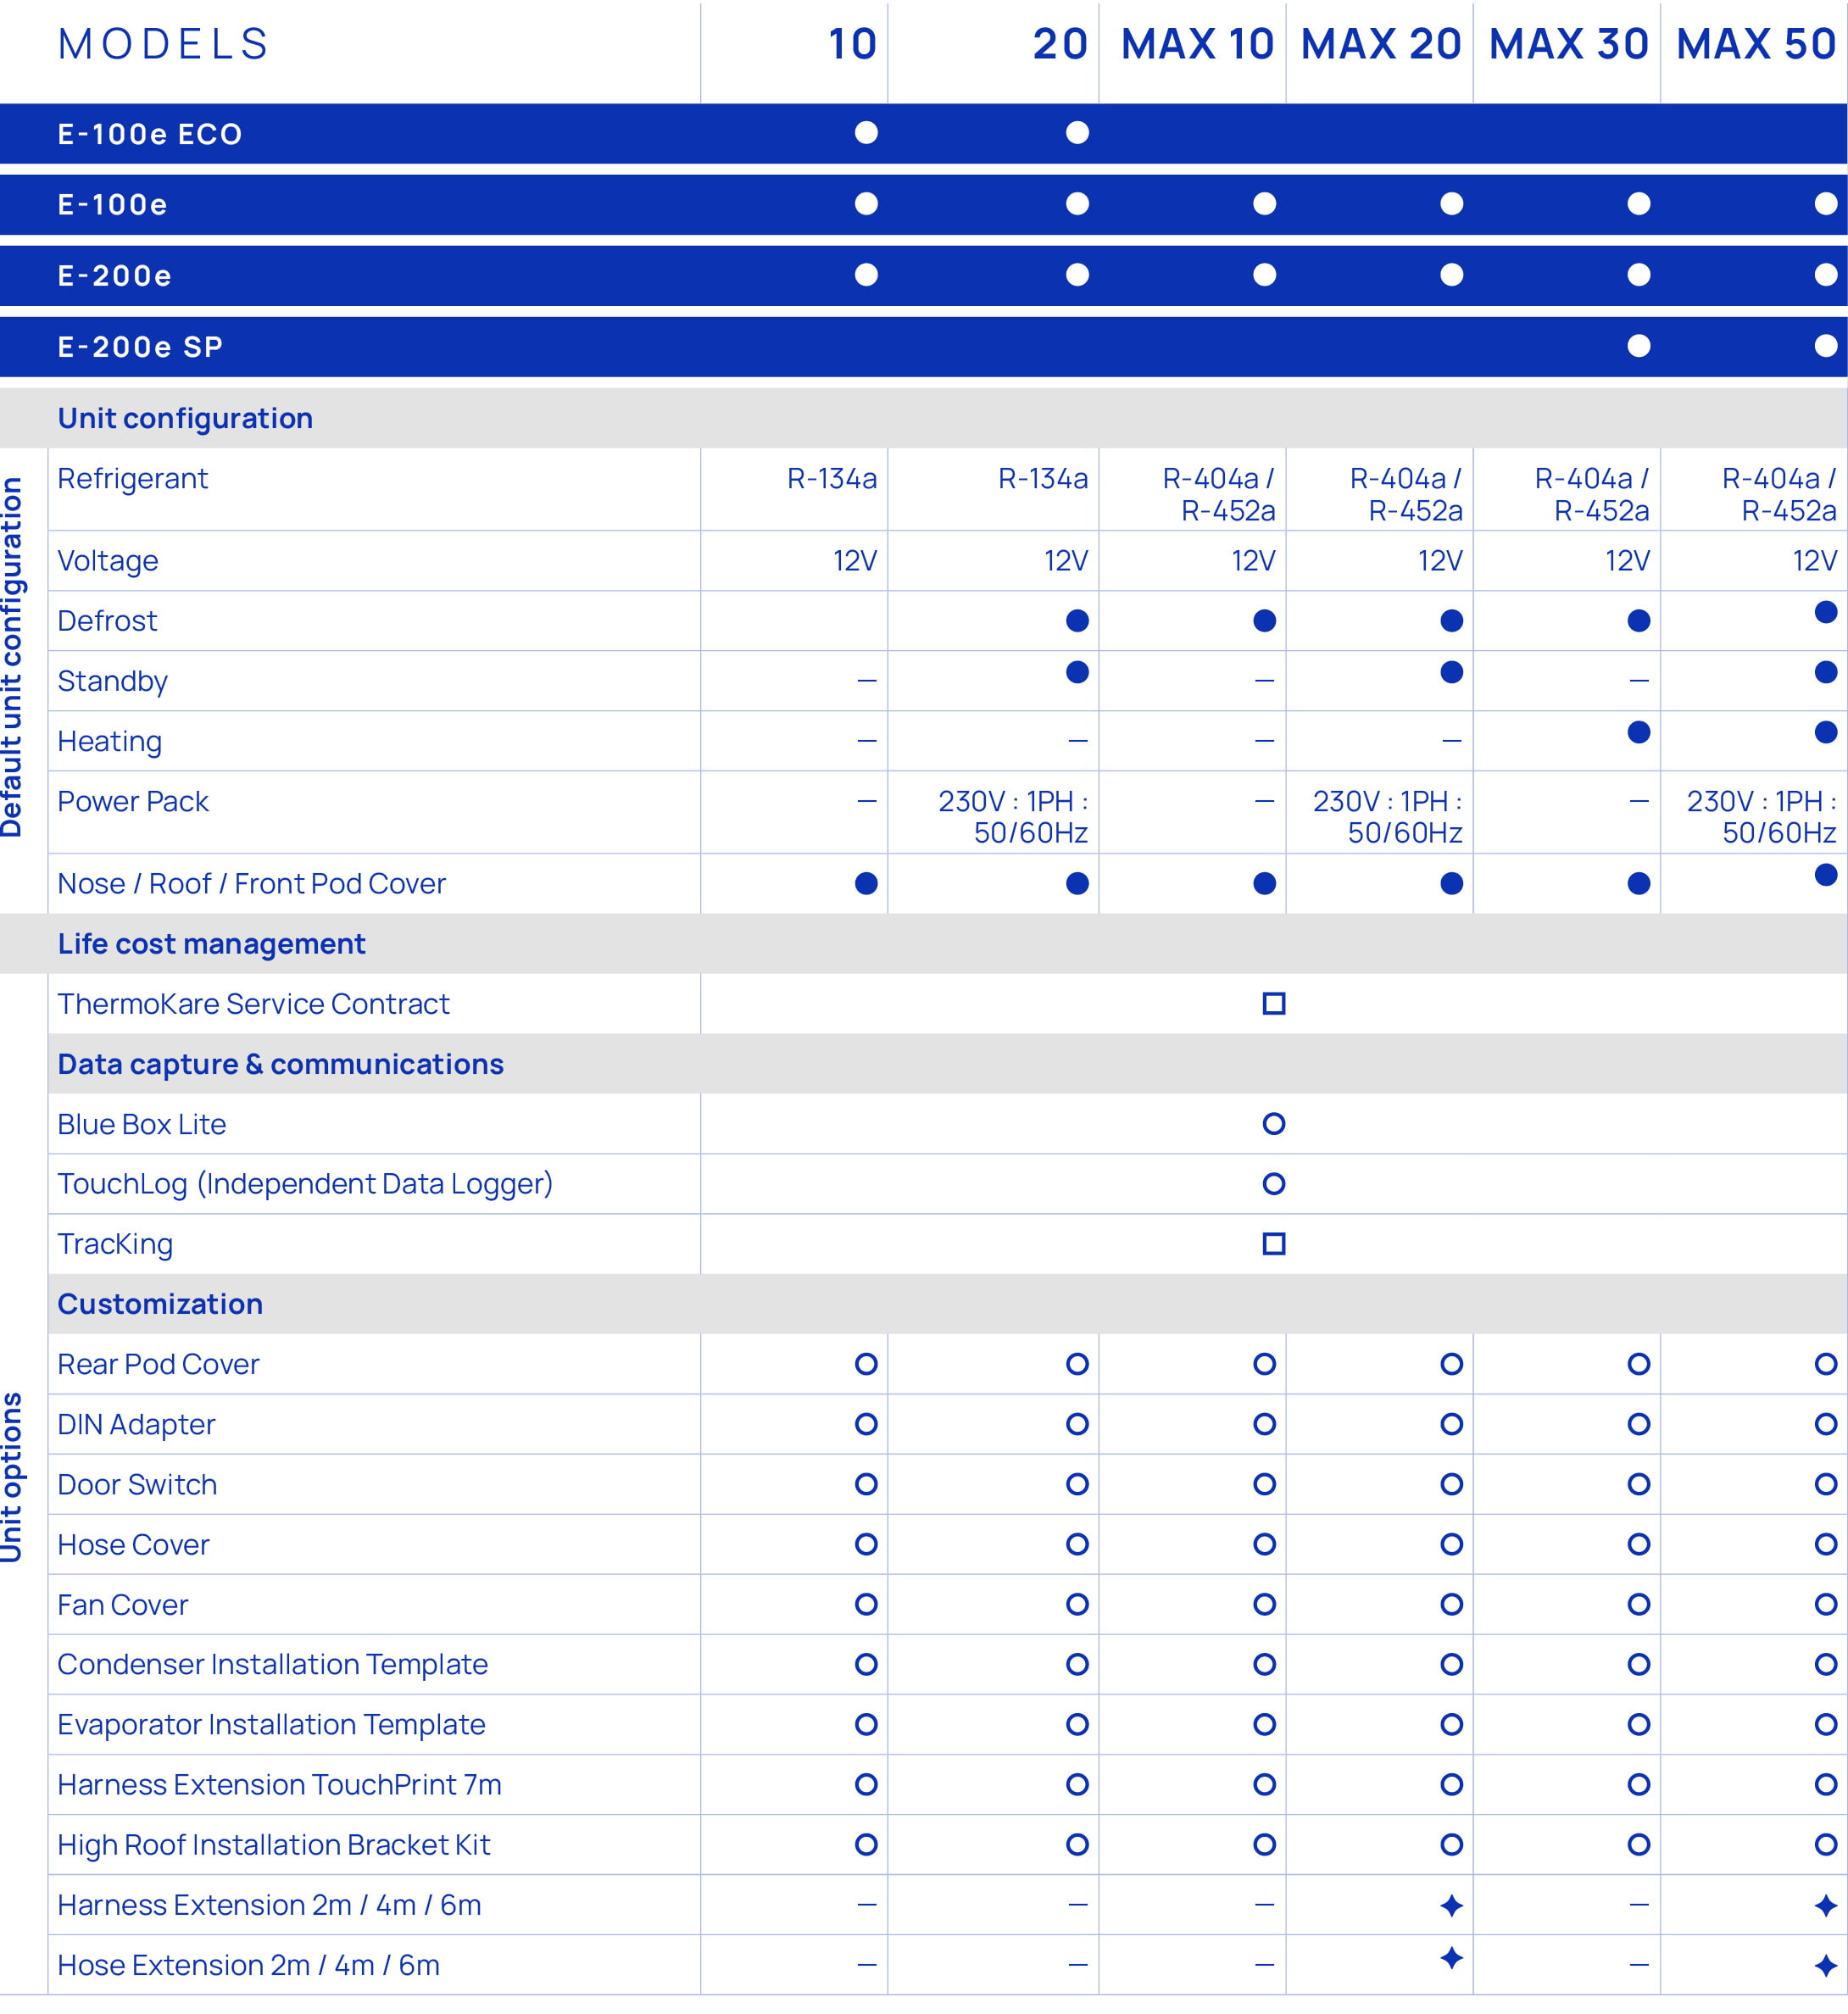
Task: Click the E-200e dot under model 10
Action: click(x=866, y=275)
